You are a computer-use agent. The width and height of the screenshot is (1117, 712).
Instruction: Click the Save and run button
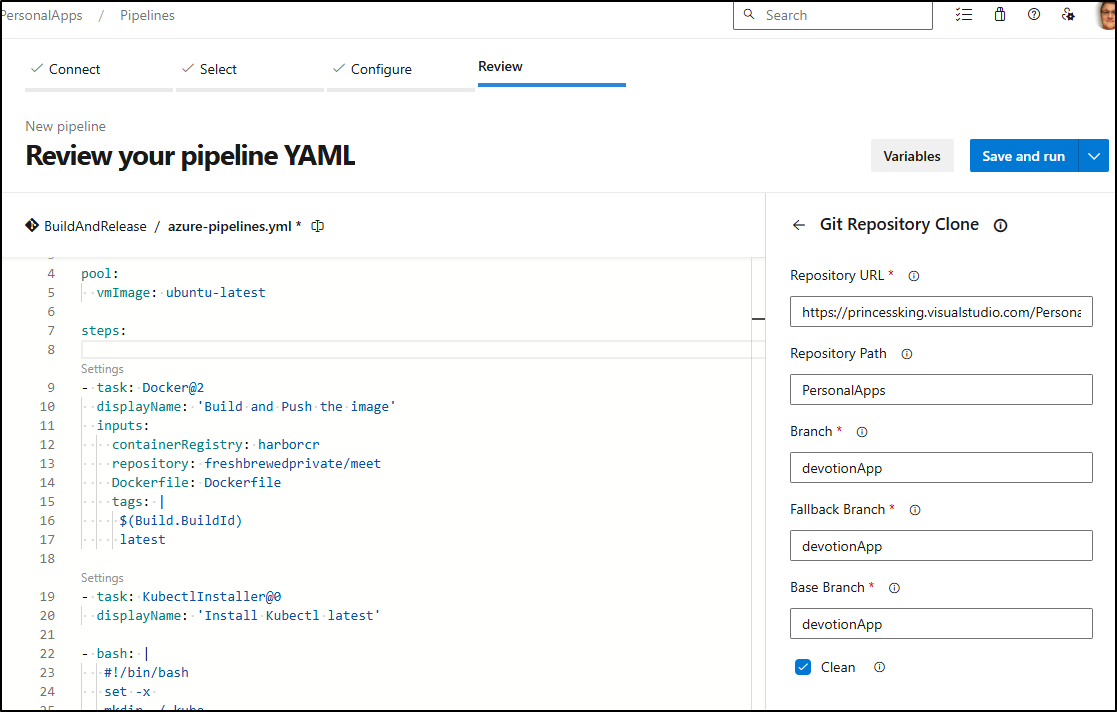coord(1024,155)
